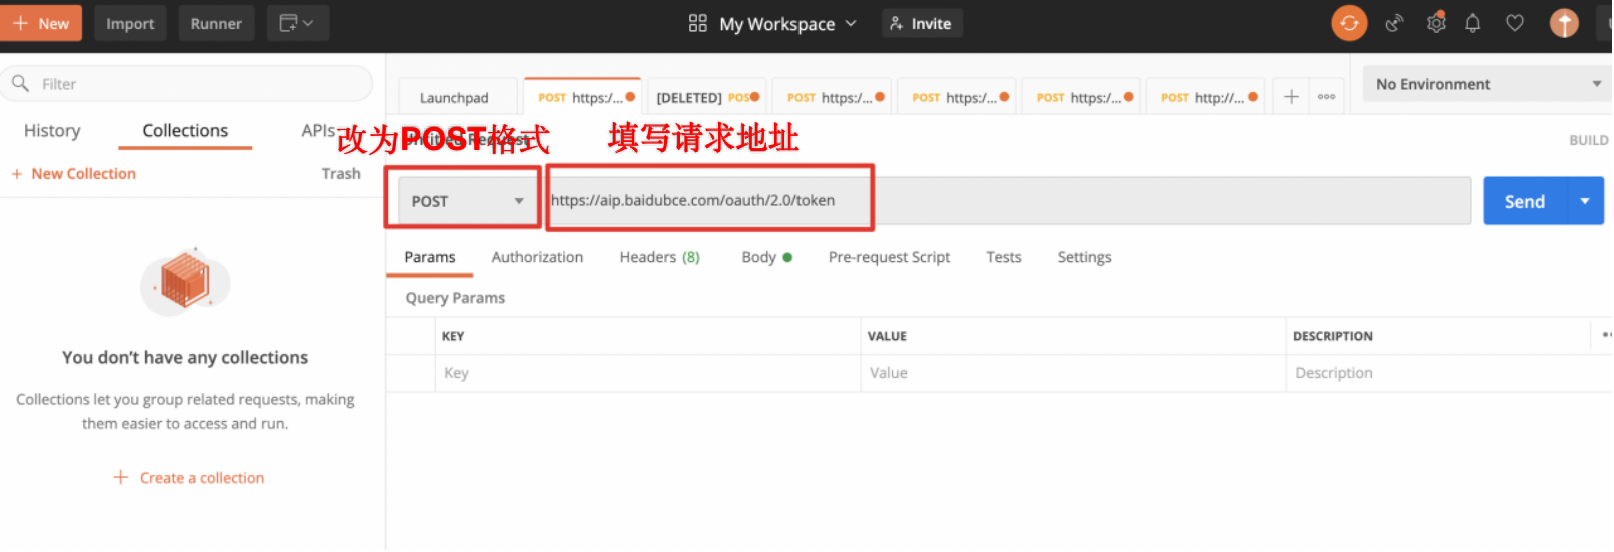The image size is (1614, 552).
Task: Click the Key cell in query params
Action: [648, 373]
